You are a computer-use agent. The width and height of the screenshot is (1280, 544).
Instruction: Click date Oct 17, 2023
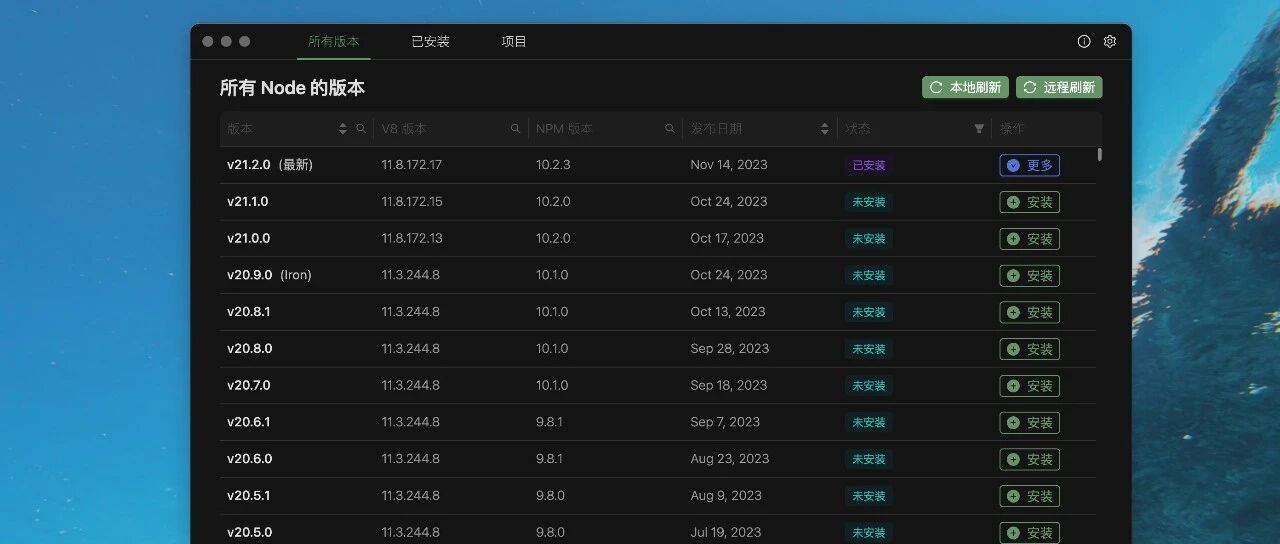[727, 239]
